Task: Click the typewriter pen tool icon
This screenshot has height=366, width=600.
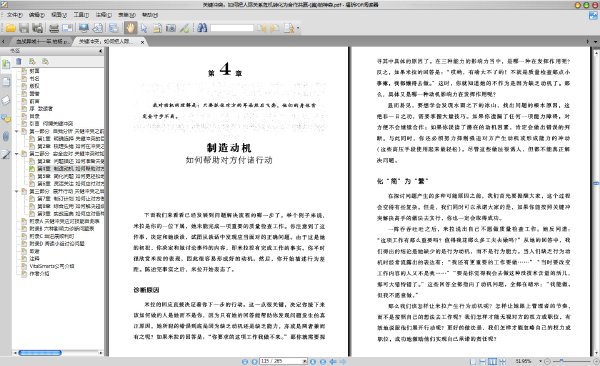Action: 184,28
